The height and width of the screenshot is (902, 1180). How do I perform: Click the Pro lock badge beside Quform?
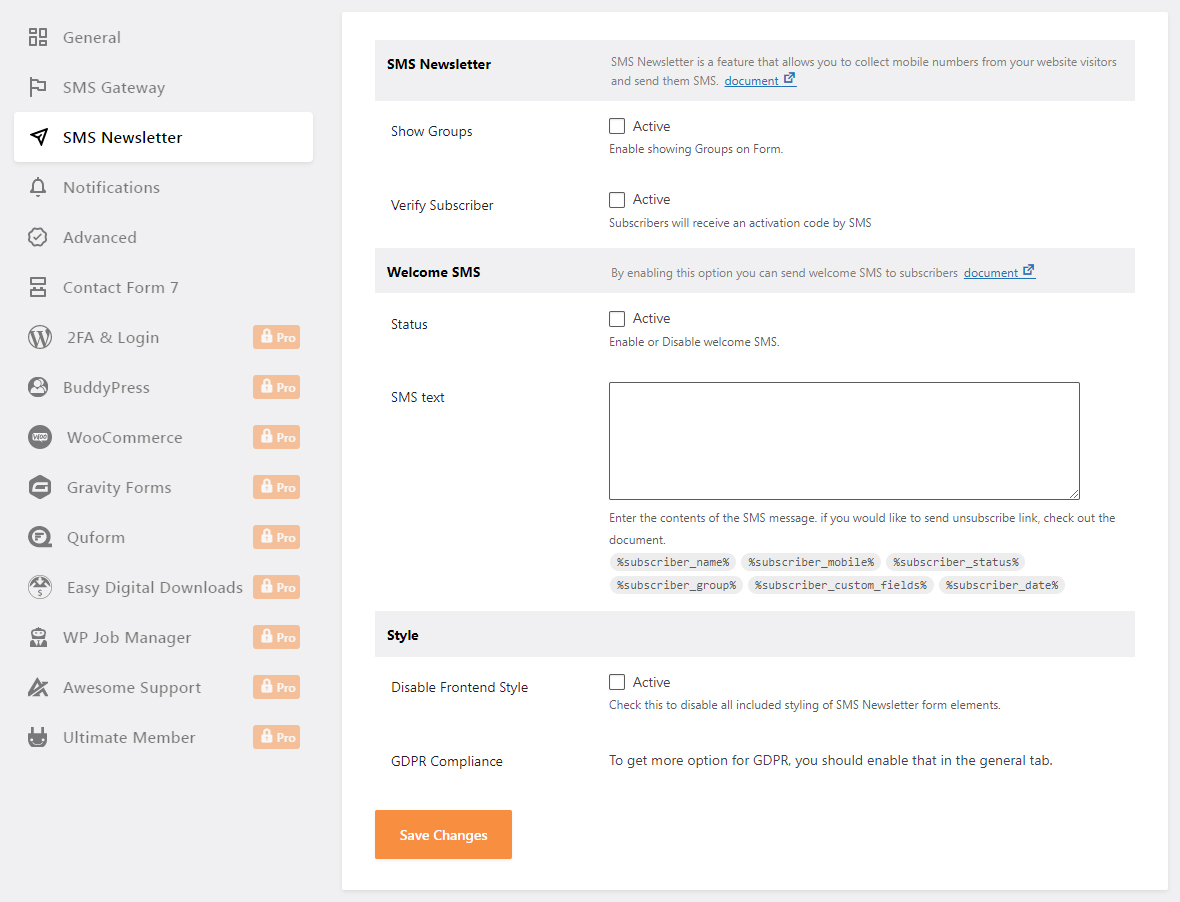point(276,538)
